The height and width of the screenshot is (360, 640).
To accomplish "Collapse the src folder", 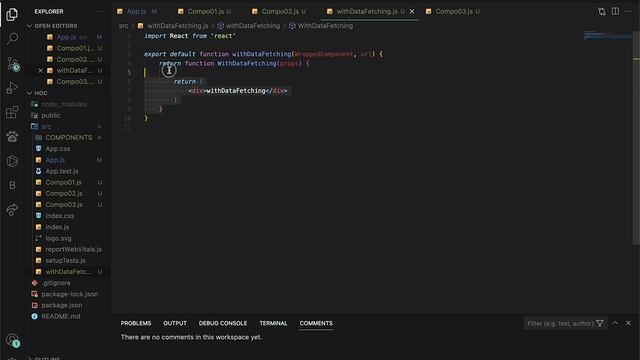I will click(x=46, y=127).
